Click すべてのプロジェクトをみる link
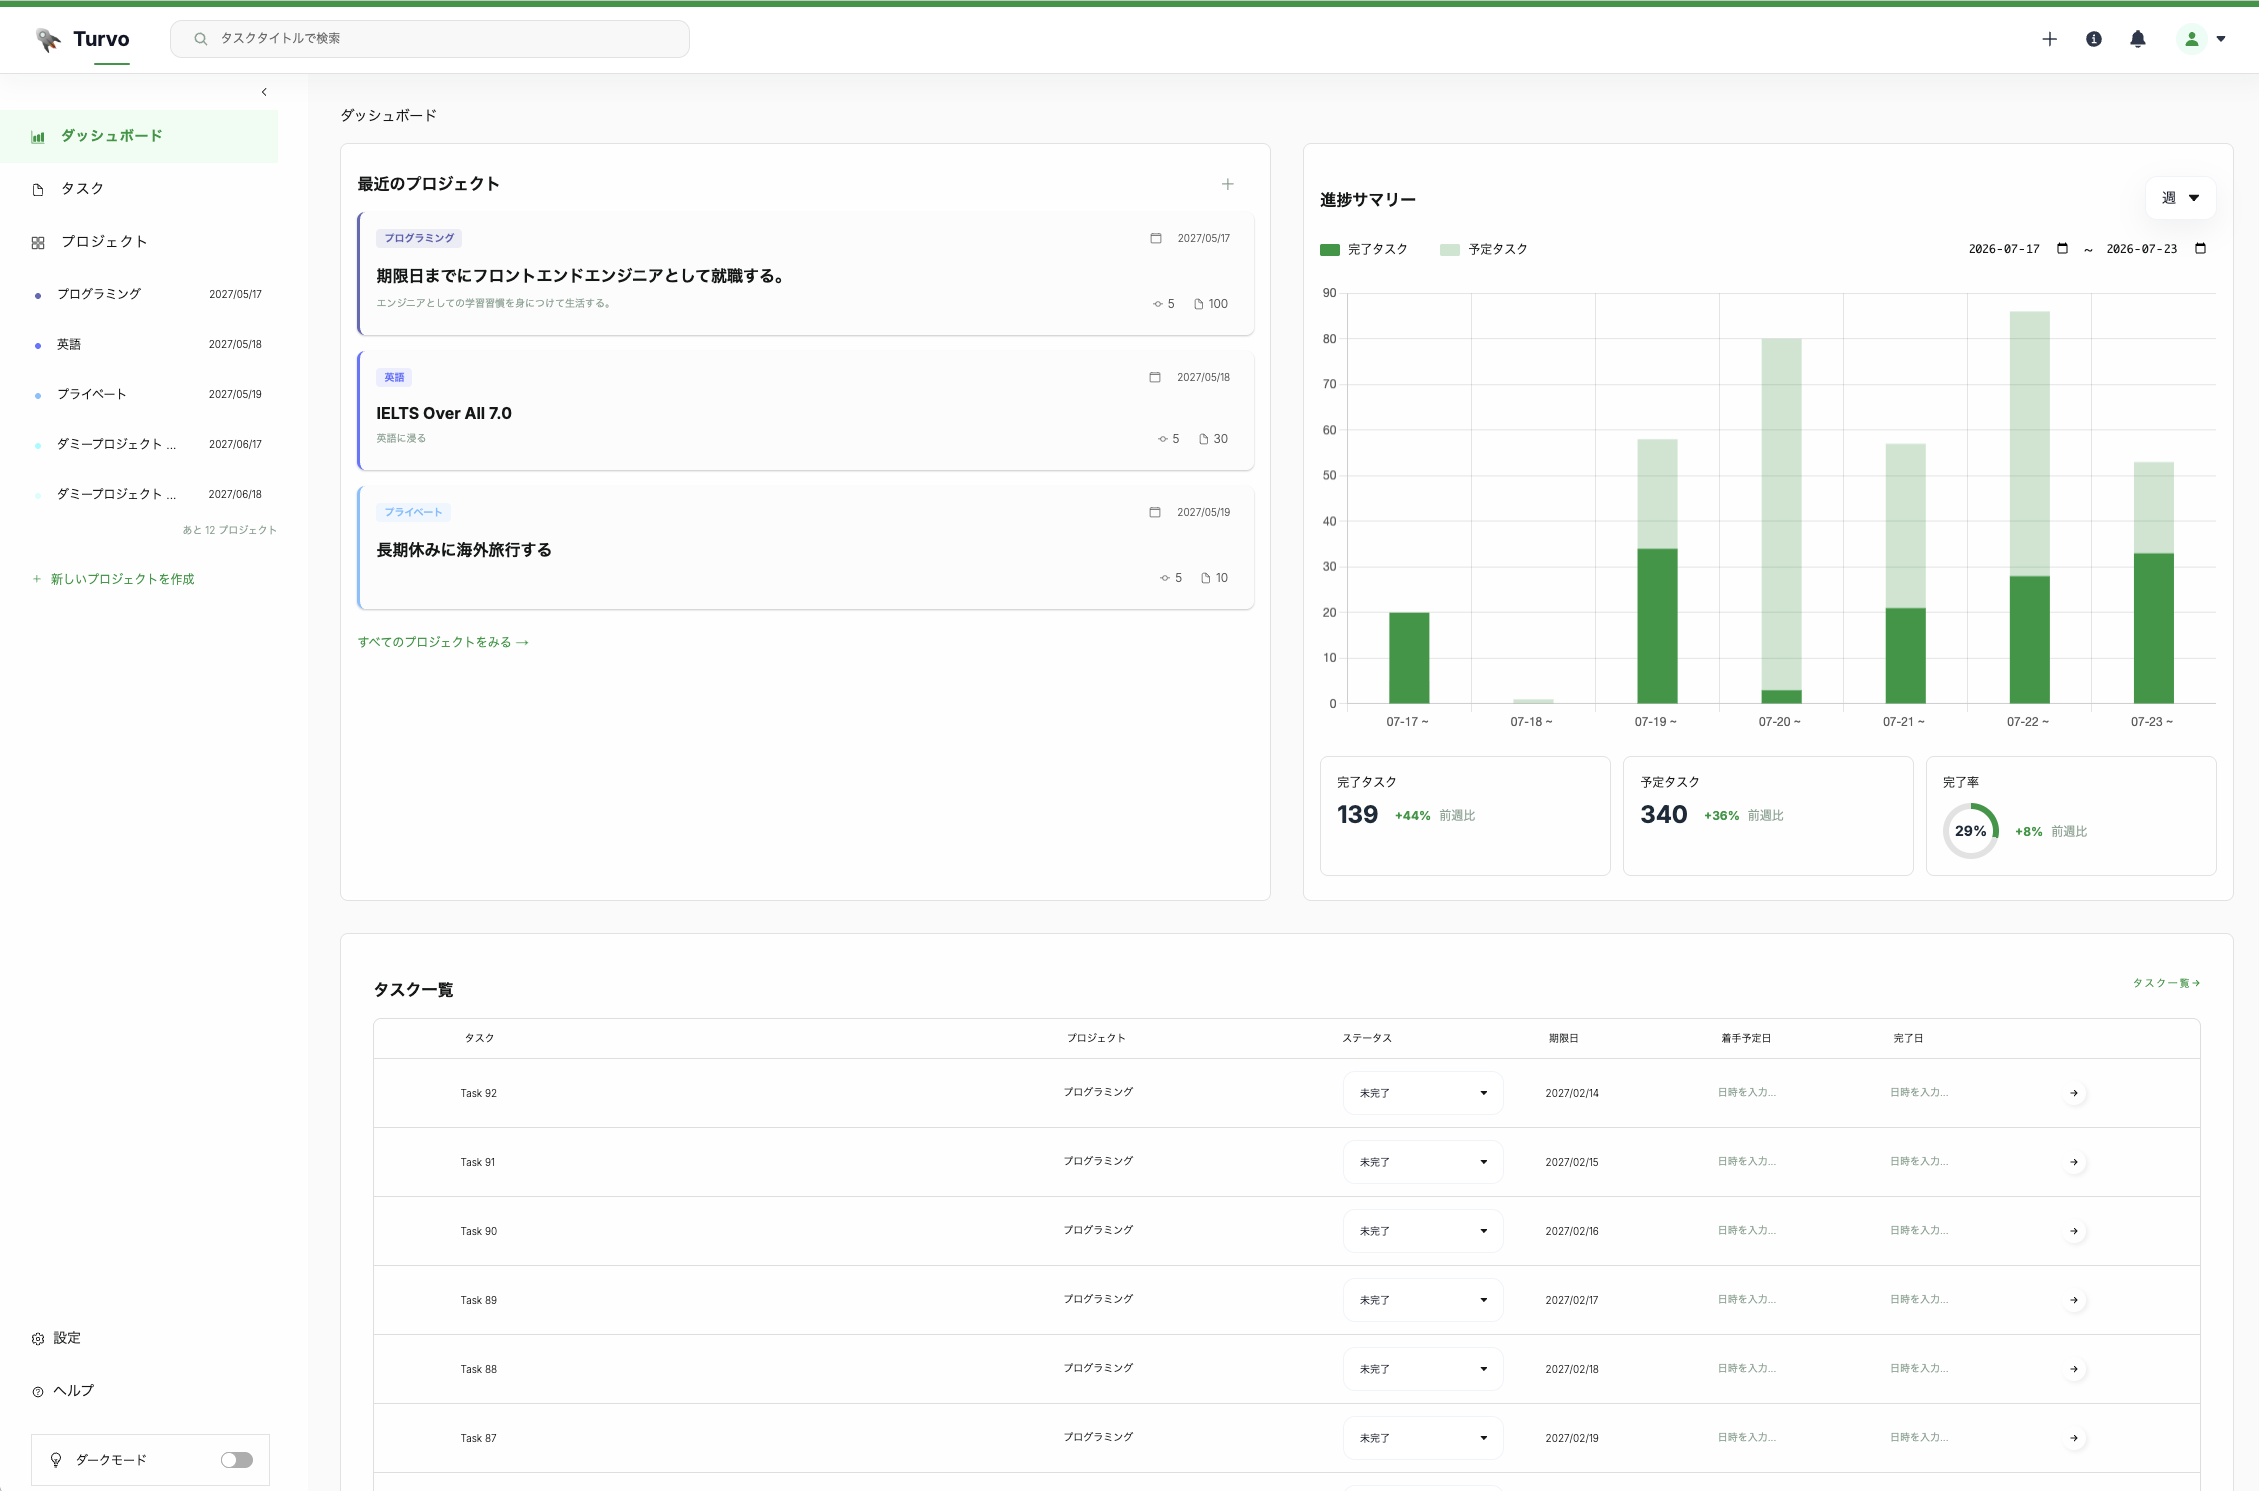Screen dimensions: 2259x1491 point(443,642)
